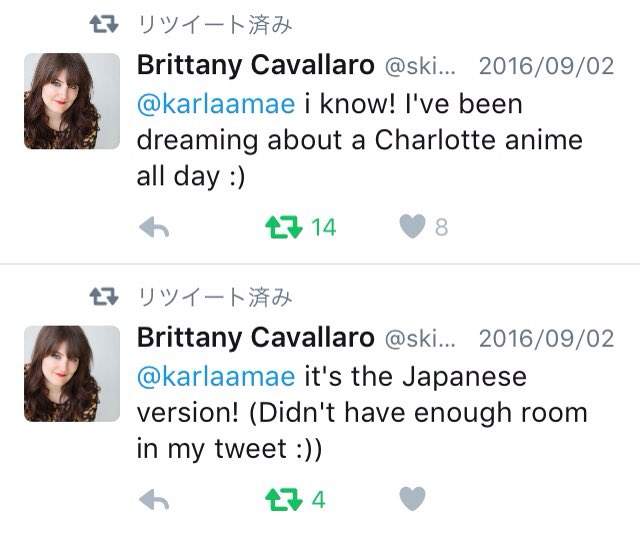640x535 pixels.
Task: Toggle retweet on the tweet with 4 retweets
Action: (284, 499)
